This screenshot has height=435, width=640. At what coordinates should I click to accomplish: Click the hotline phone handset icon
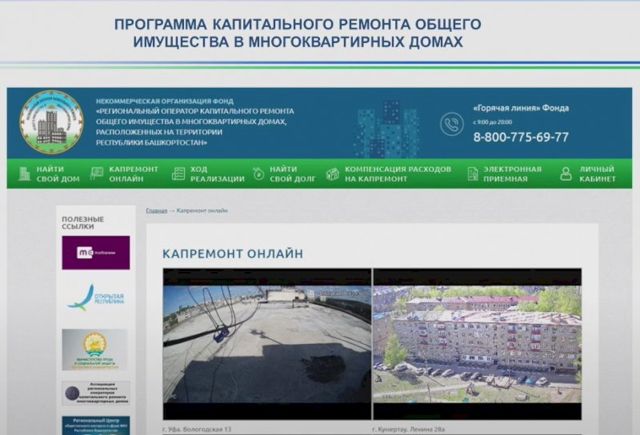coord(451,123)
